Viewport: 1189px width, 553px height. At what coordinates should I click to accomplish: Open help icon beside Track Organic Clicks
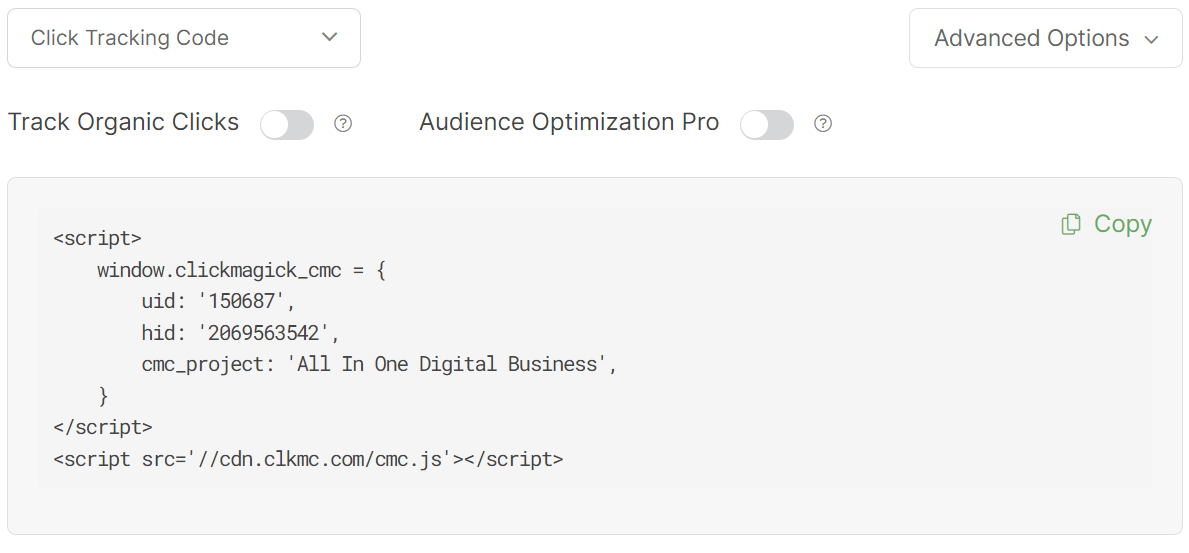[343, 124]
